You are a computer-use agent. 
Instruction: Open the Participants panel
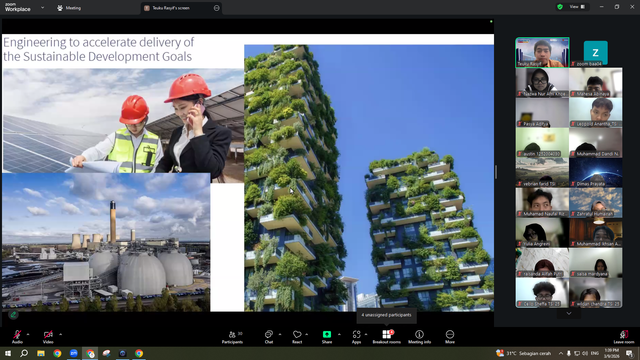point(232,337)
